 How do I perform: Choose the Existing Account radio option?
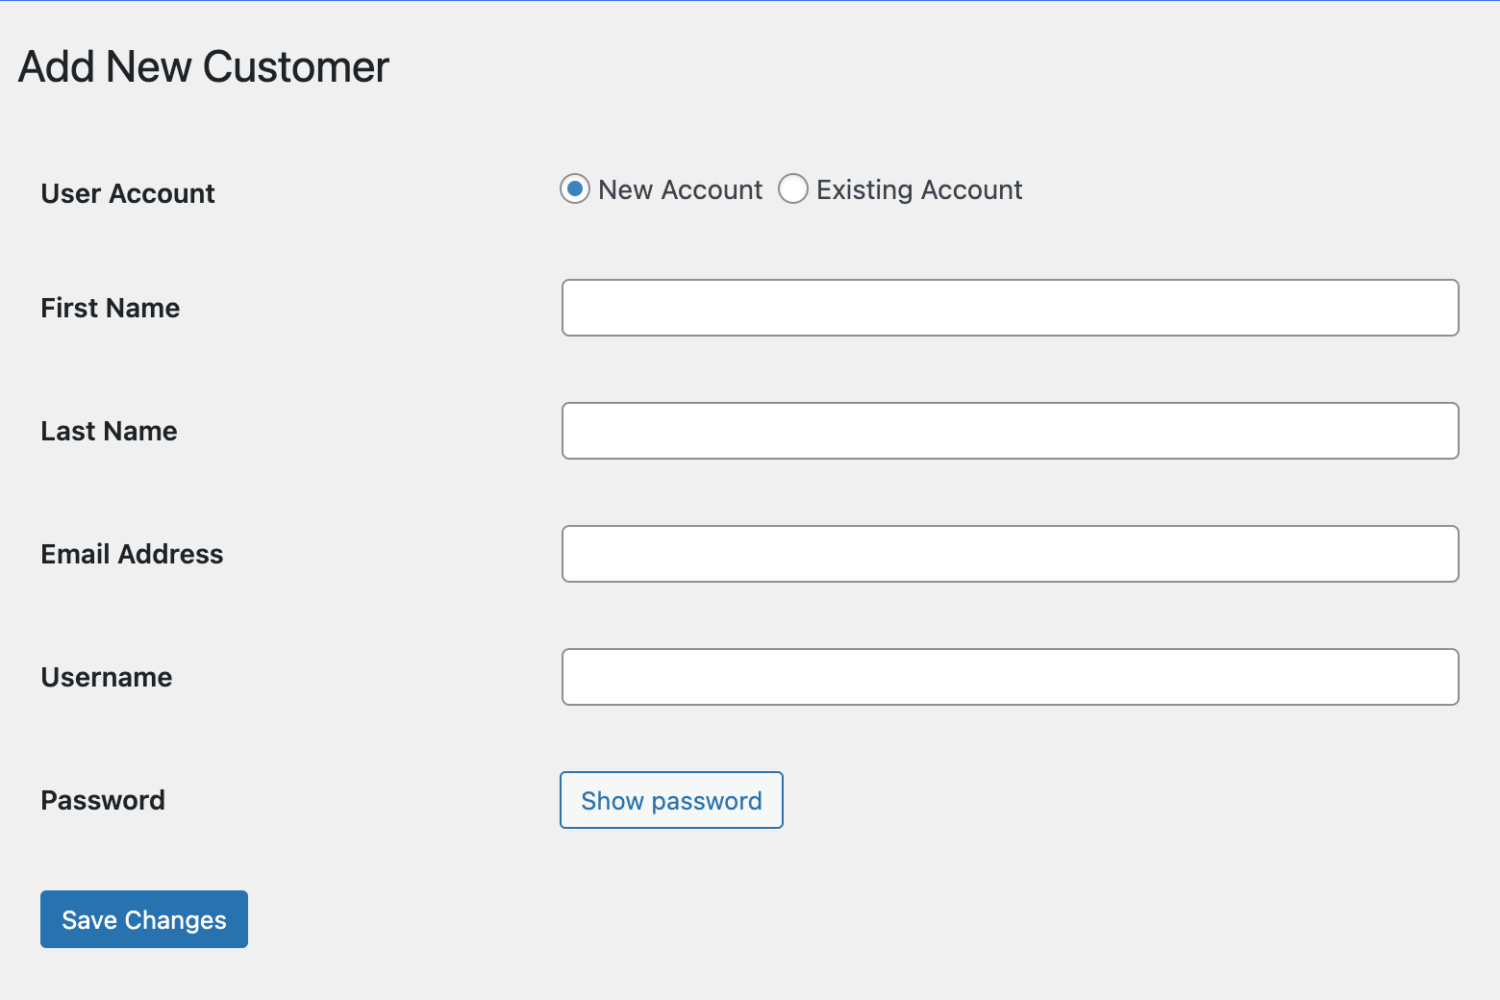[x=793, y=189]
